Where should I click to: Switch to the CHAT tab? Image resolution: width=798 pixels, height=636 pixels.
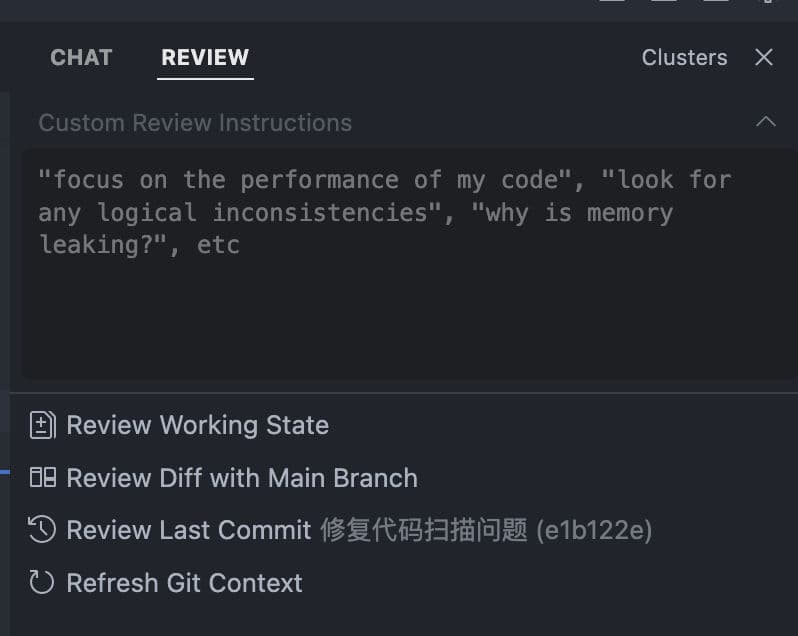tap(81, 57)
